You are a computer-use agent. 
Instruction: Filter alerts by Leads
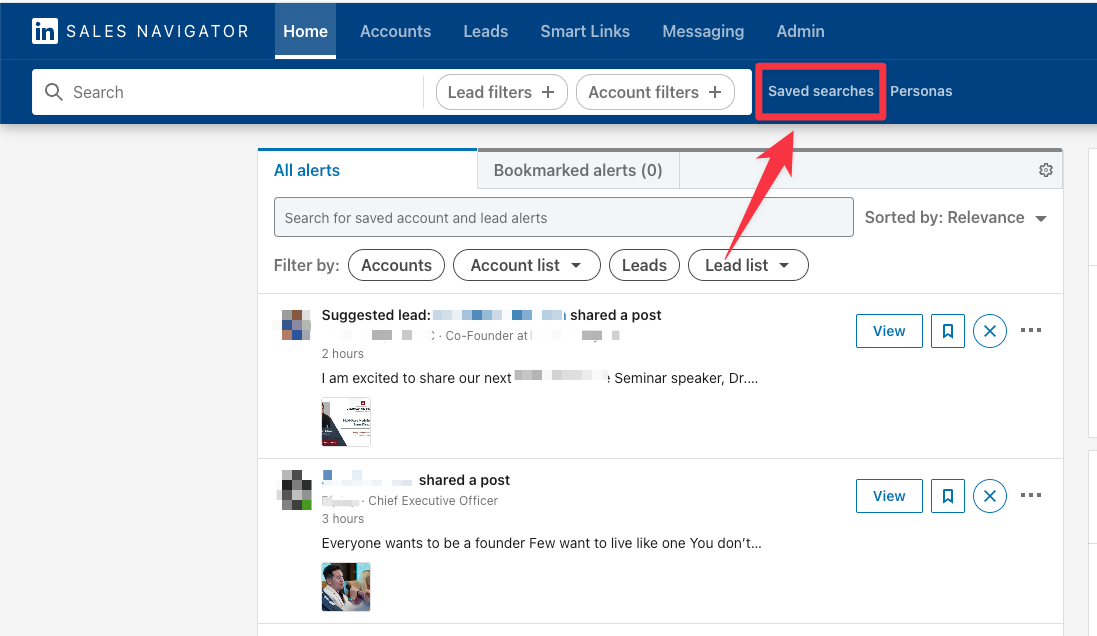644,265
